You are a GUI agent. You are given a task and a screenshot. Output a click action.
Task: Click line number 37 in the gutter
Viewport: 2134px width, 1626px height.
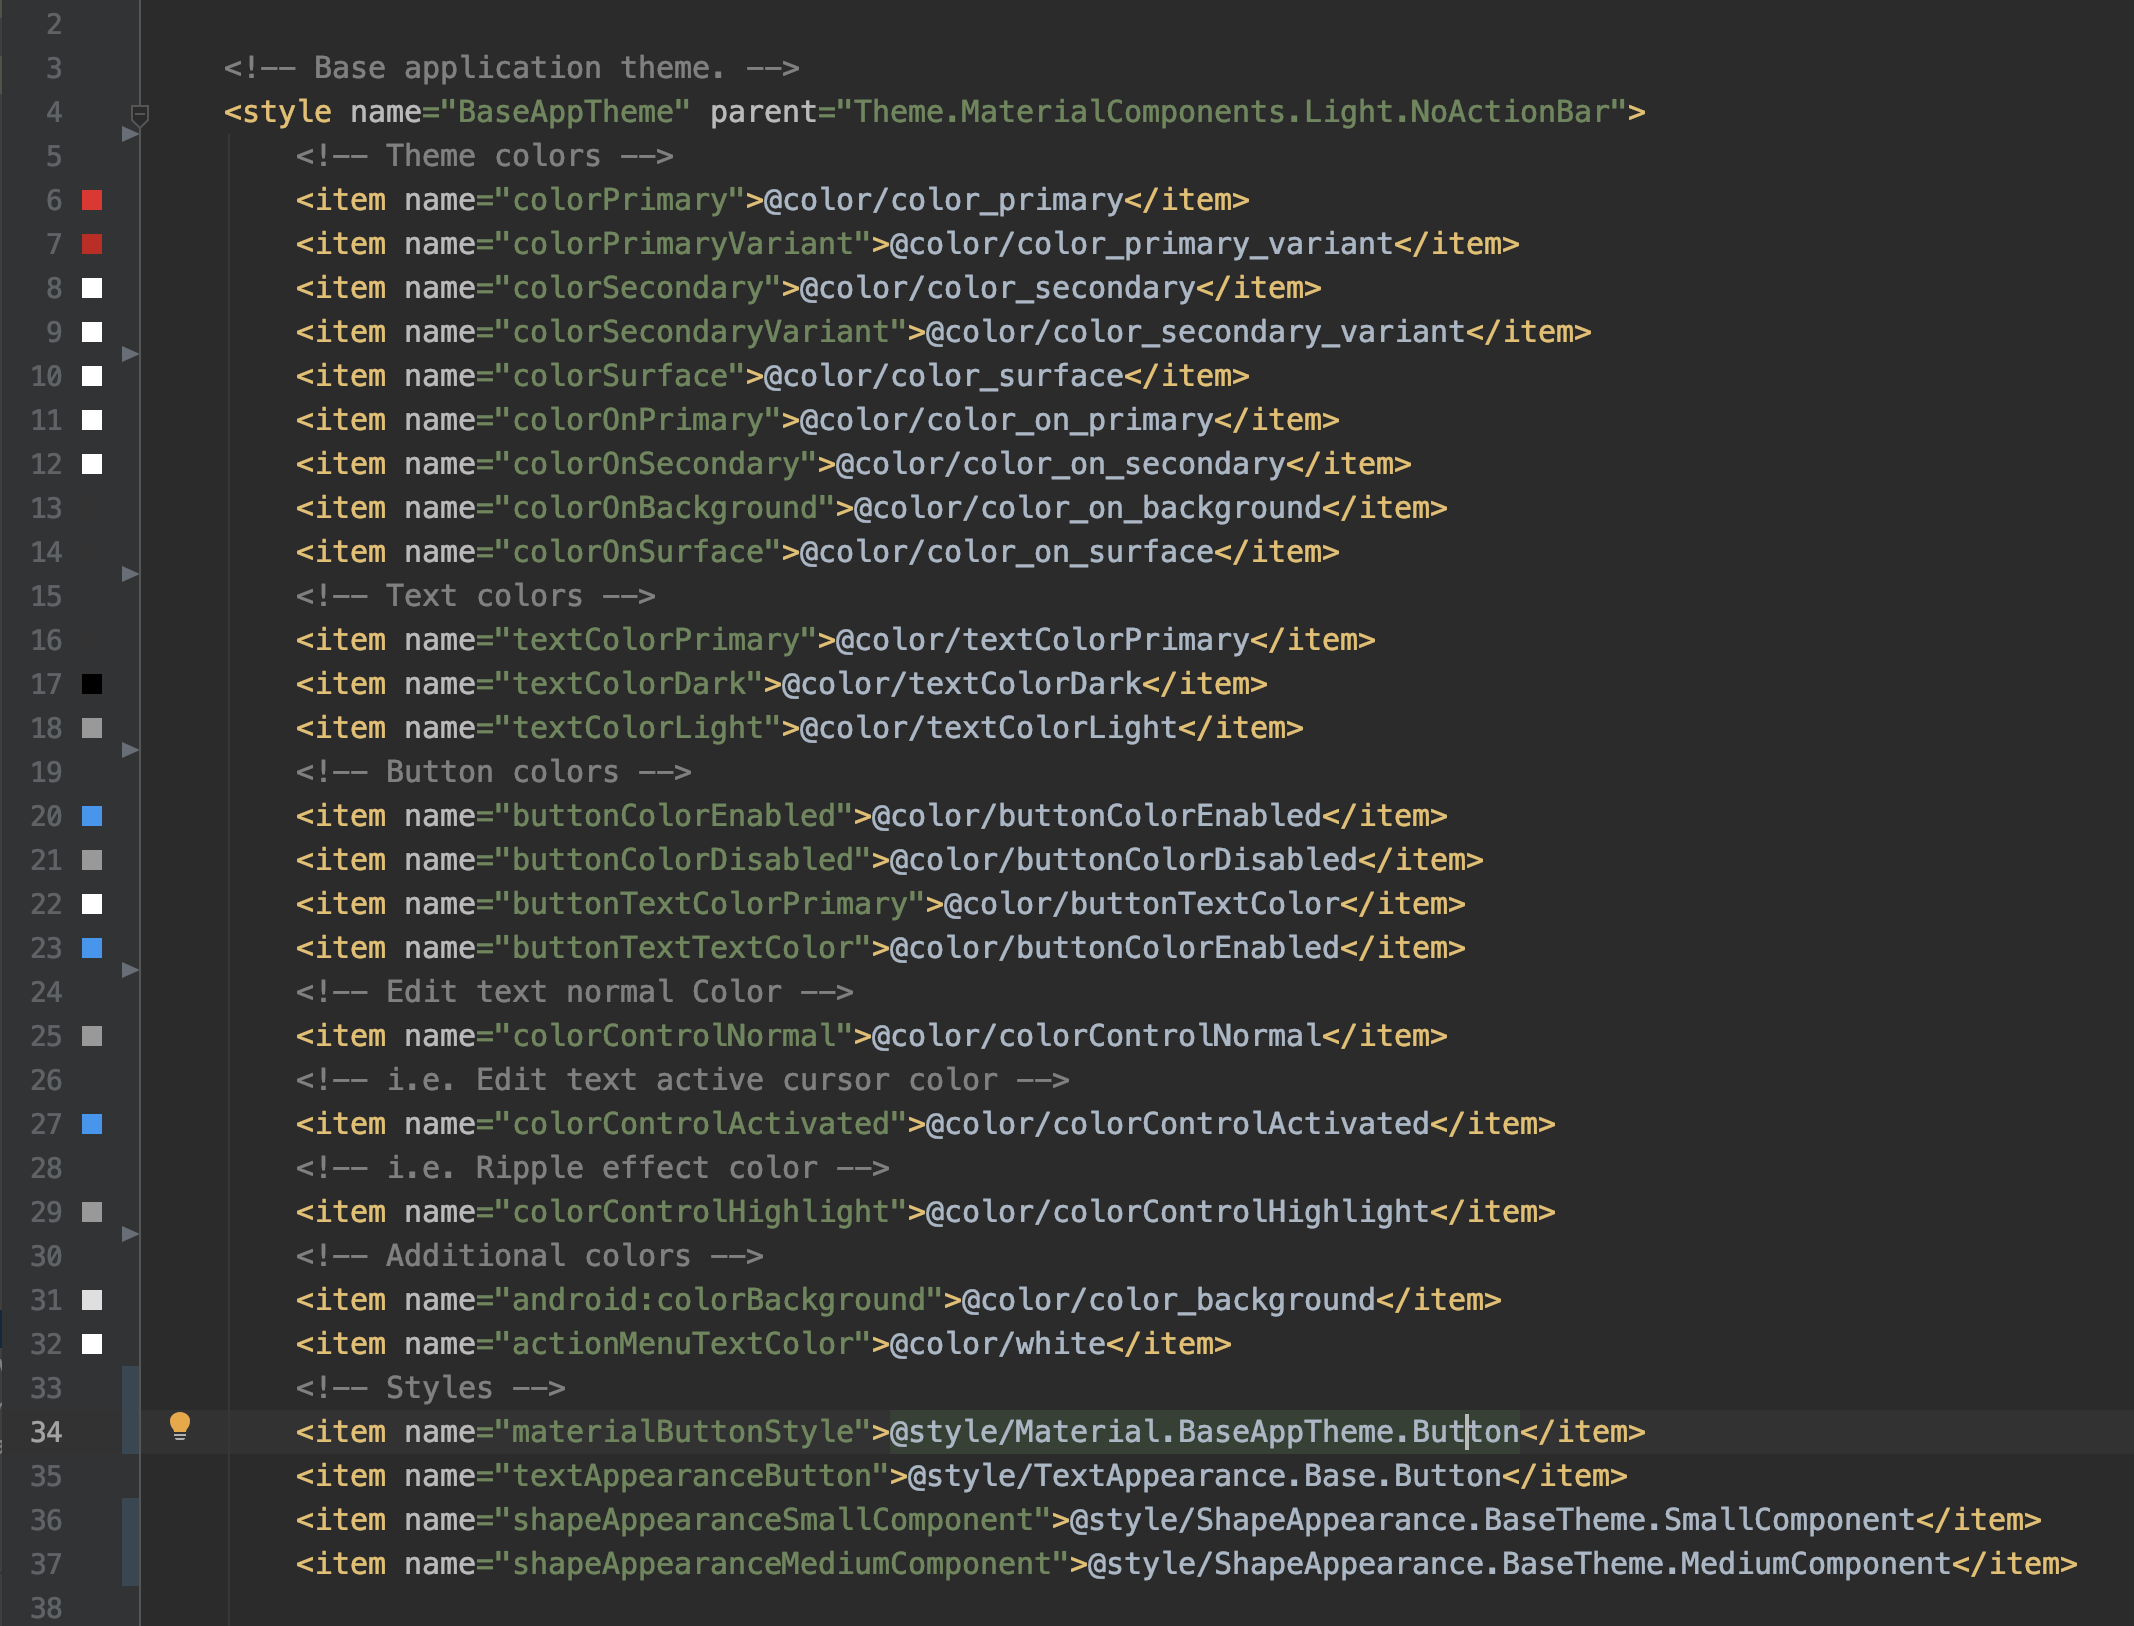(x=46, y=1564)
